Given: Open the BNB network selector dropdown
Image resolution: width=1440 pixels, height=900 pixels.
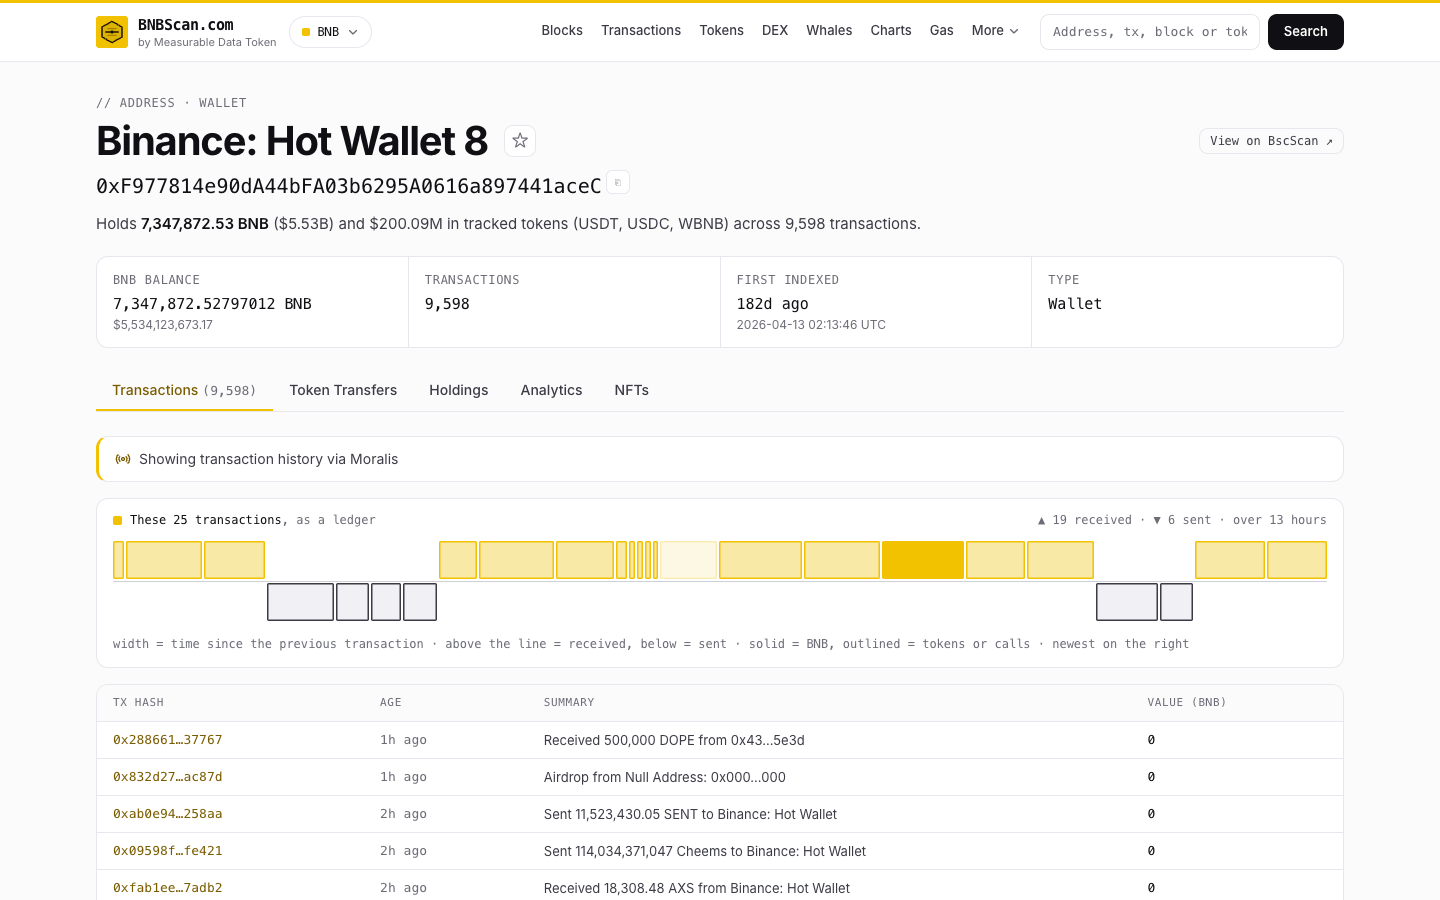Looking at the screenshot, I should (x=330, y=32).
